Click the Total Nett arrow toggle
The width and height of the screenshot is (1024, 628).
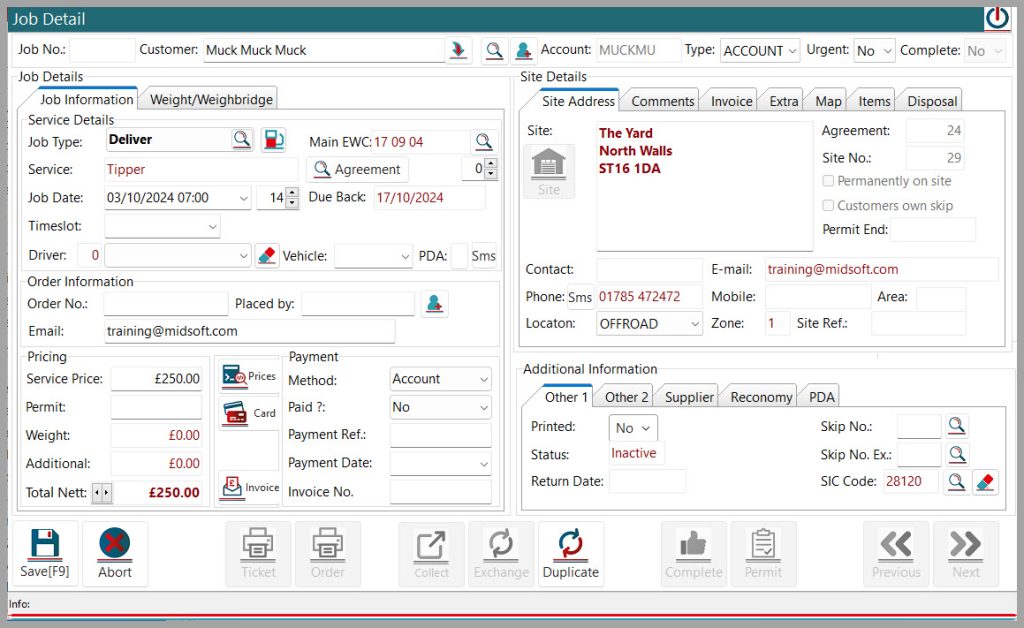[x=101, y=493]
